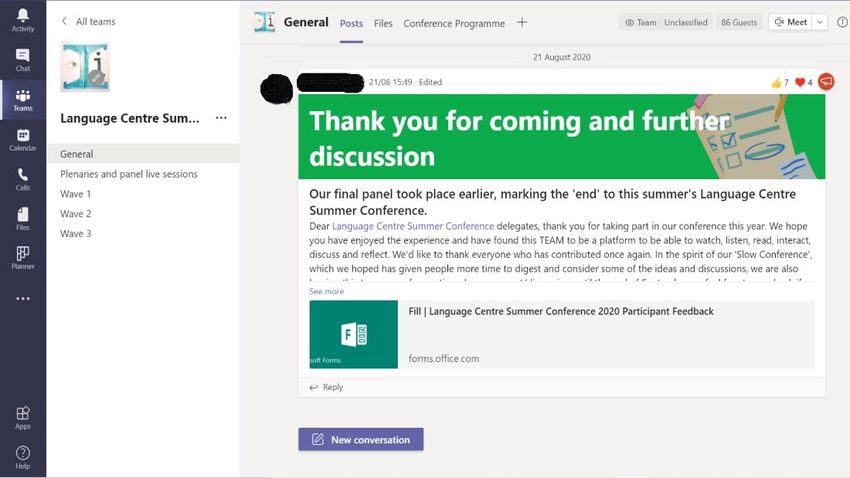
Task: Click the forms.office.com URL text
Action: point(443,358)
